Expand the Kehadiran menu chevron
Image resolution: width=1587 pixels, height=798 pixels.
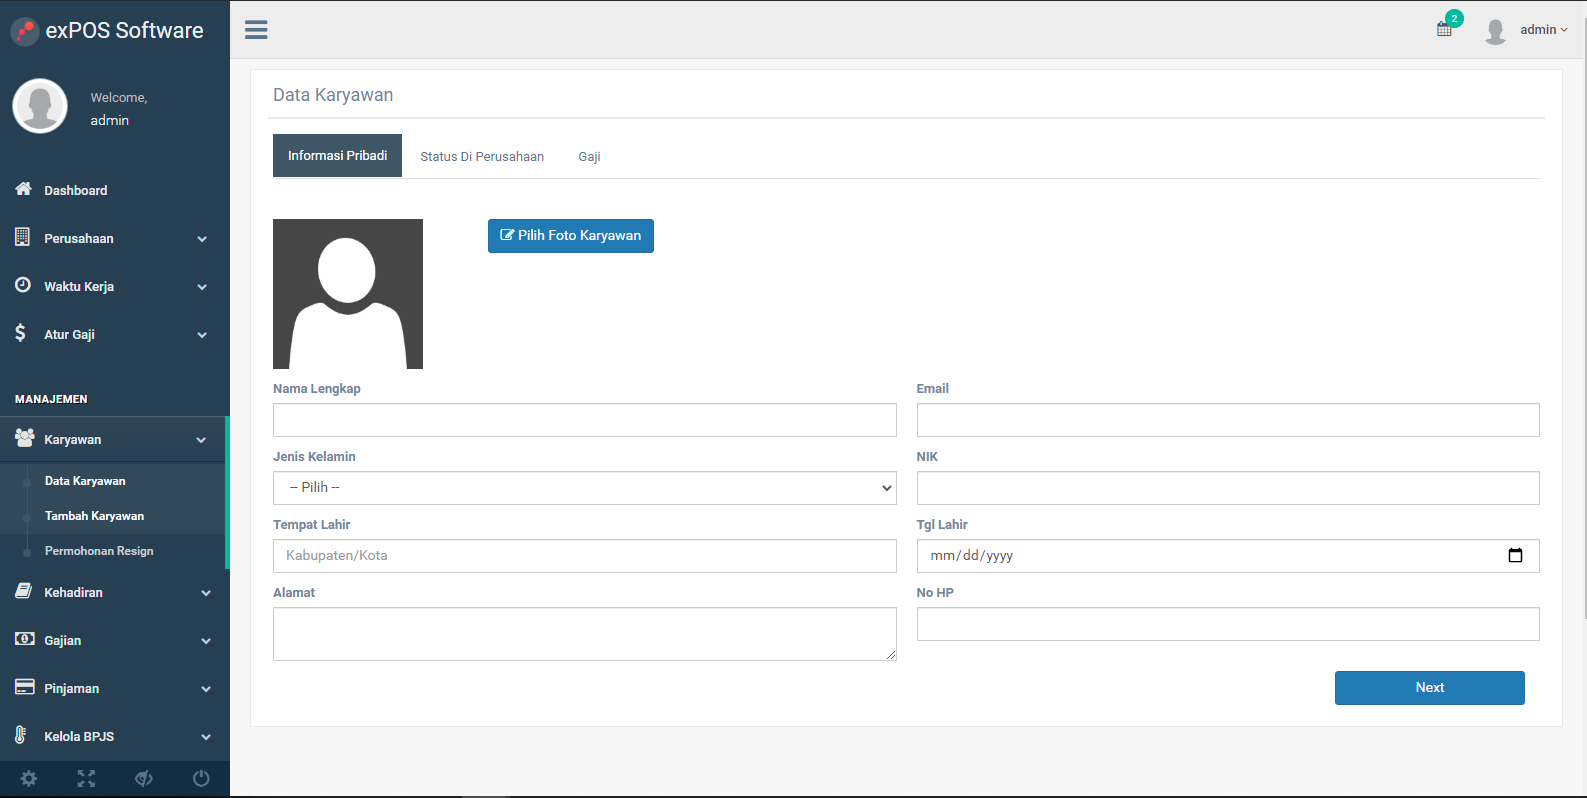click(x=206, y=593)
